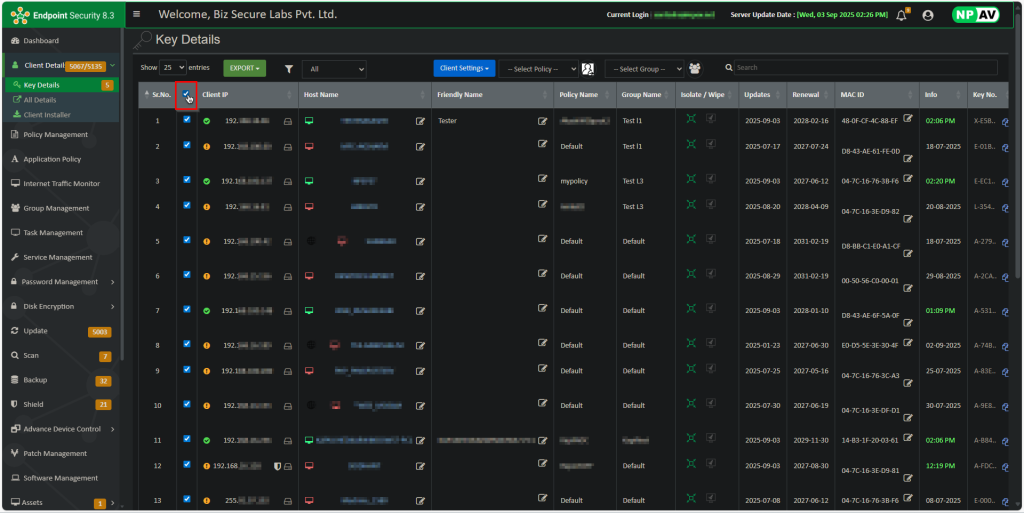This screenshot has height=513, width=1024.
Task: Click the hamburger menu icon in header
Action: coord(137,15)
